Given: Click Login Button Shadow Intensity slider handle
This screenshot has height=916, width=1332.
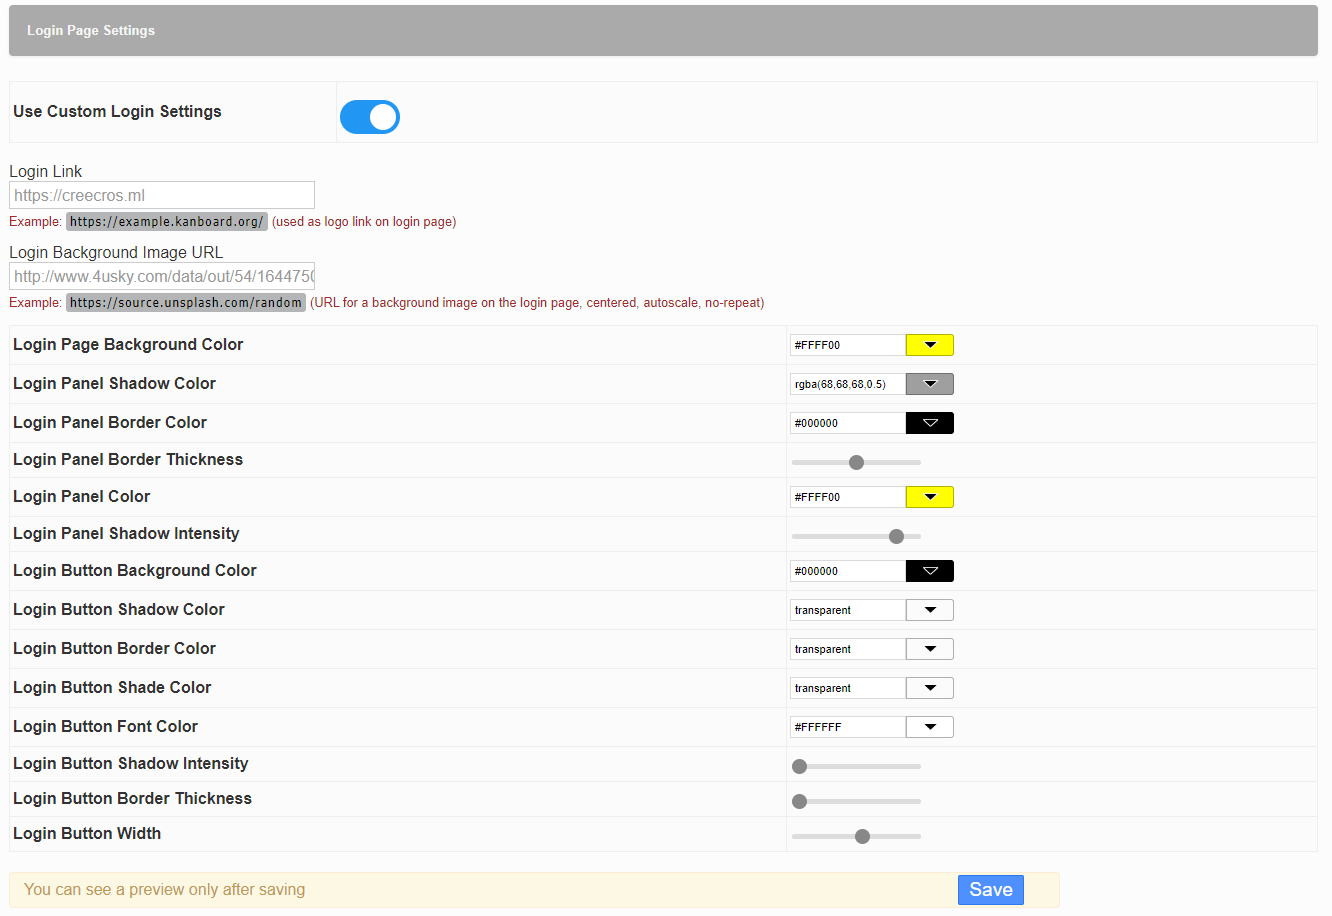Looking at the screenshot, I should coord(799,766).
